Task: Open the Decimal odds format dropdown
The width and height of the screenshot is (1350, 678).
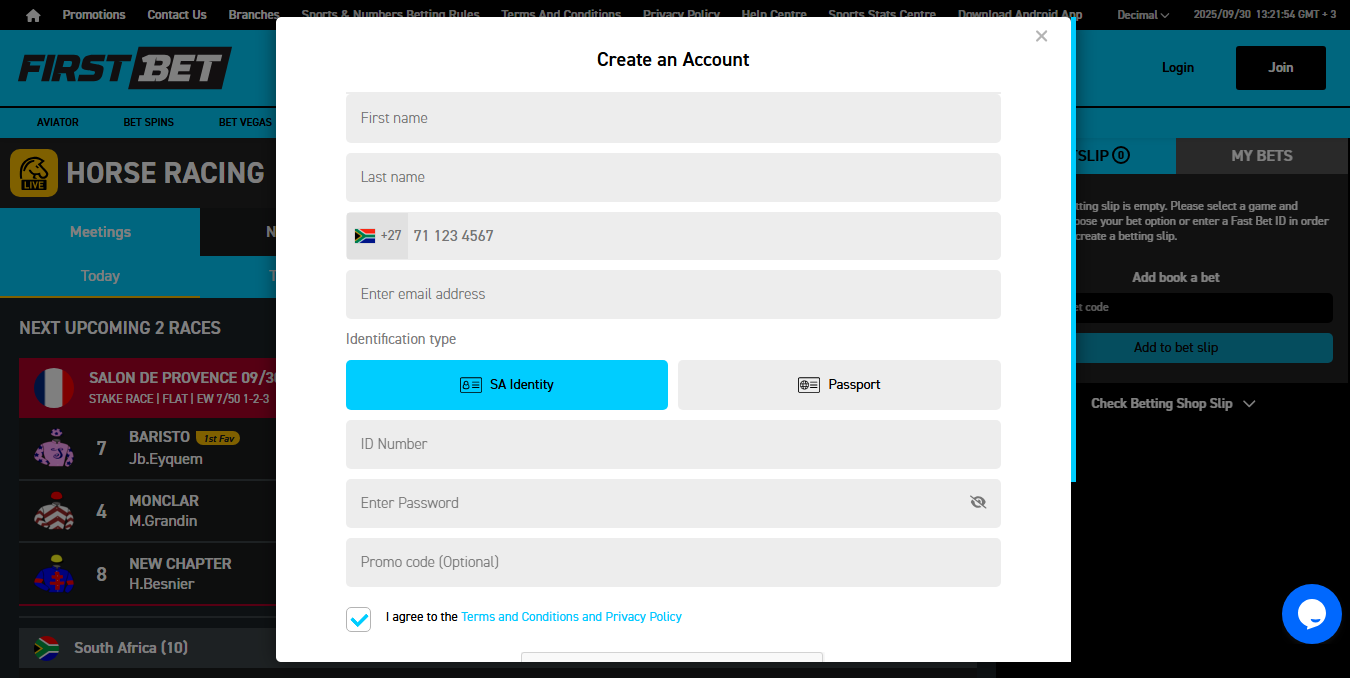Action: pos(1142,15)
